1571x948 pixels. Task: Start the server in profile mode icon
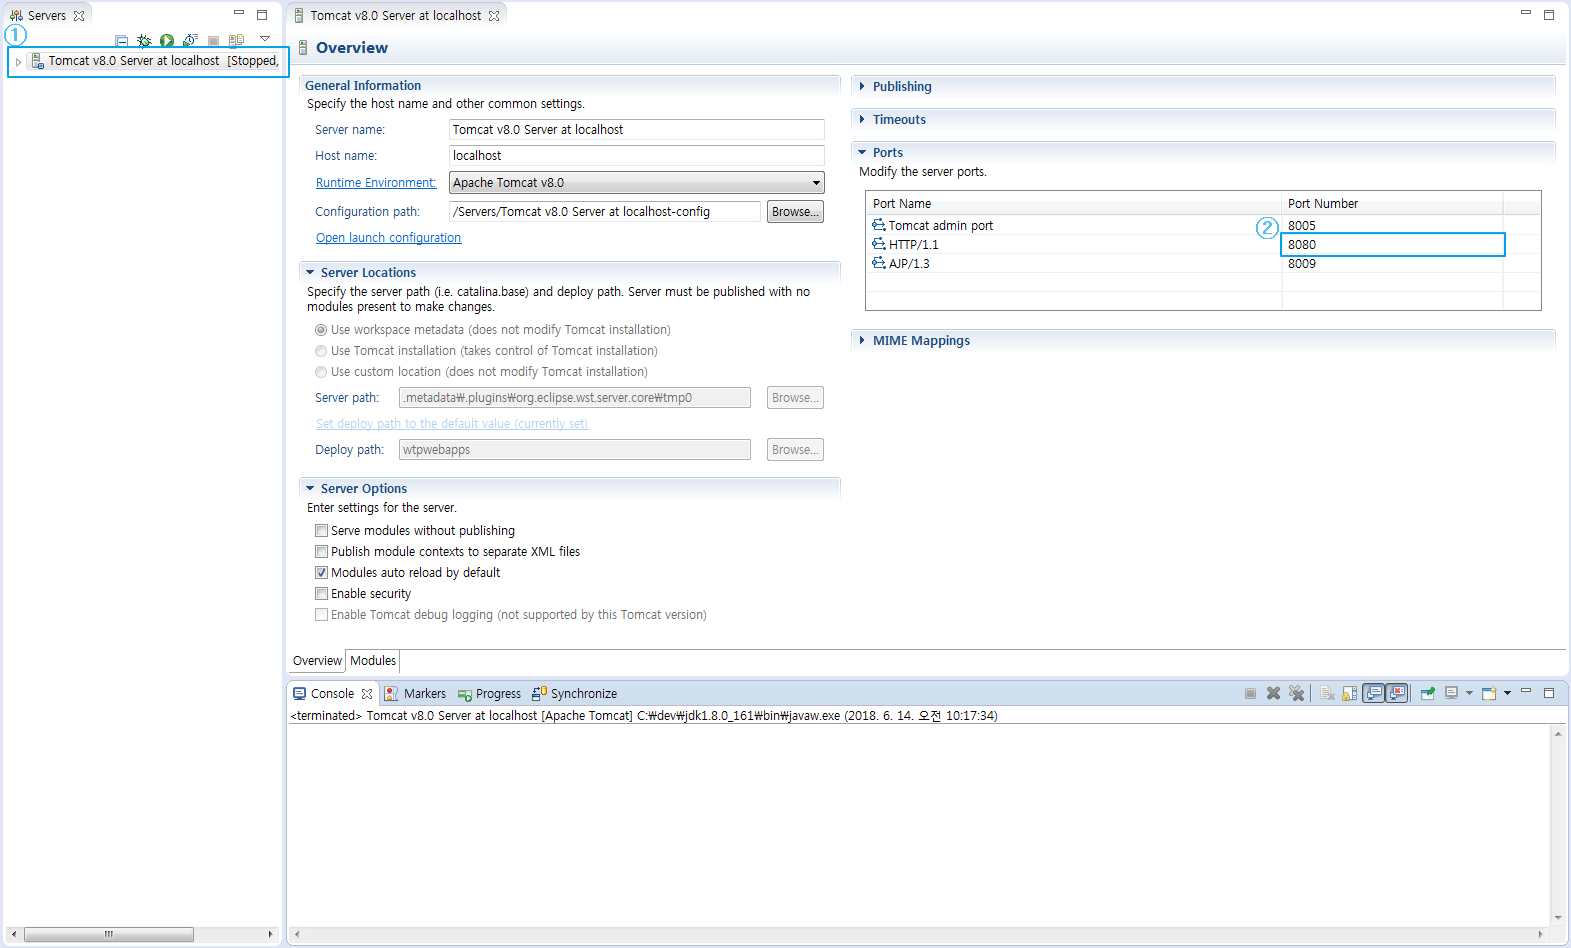[190, 41]
